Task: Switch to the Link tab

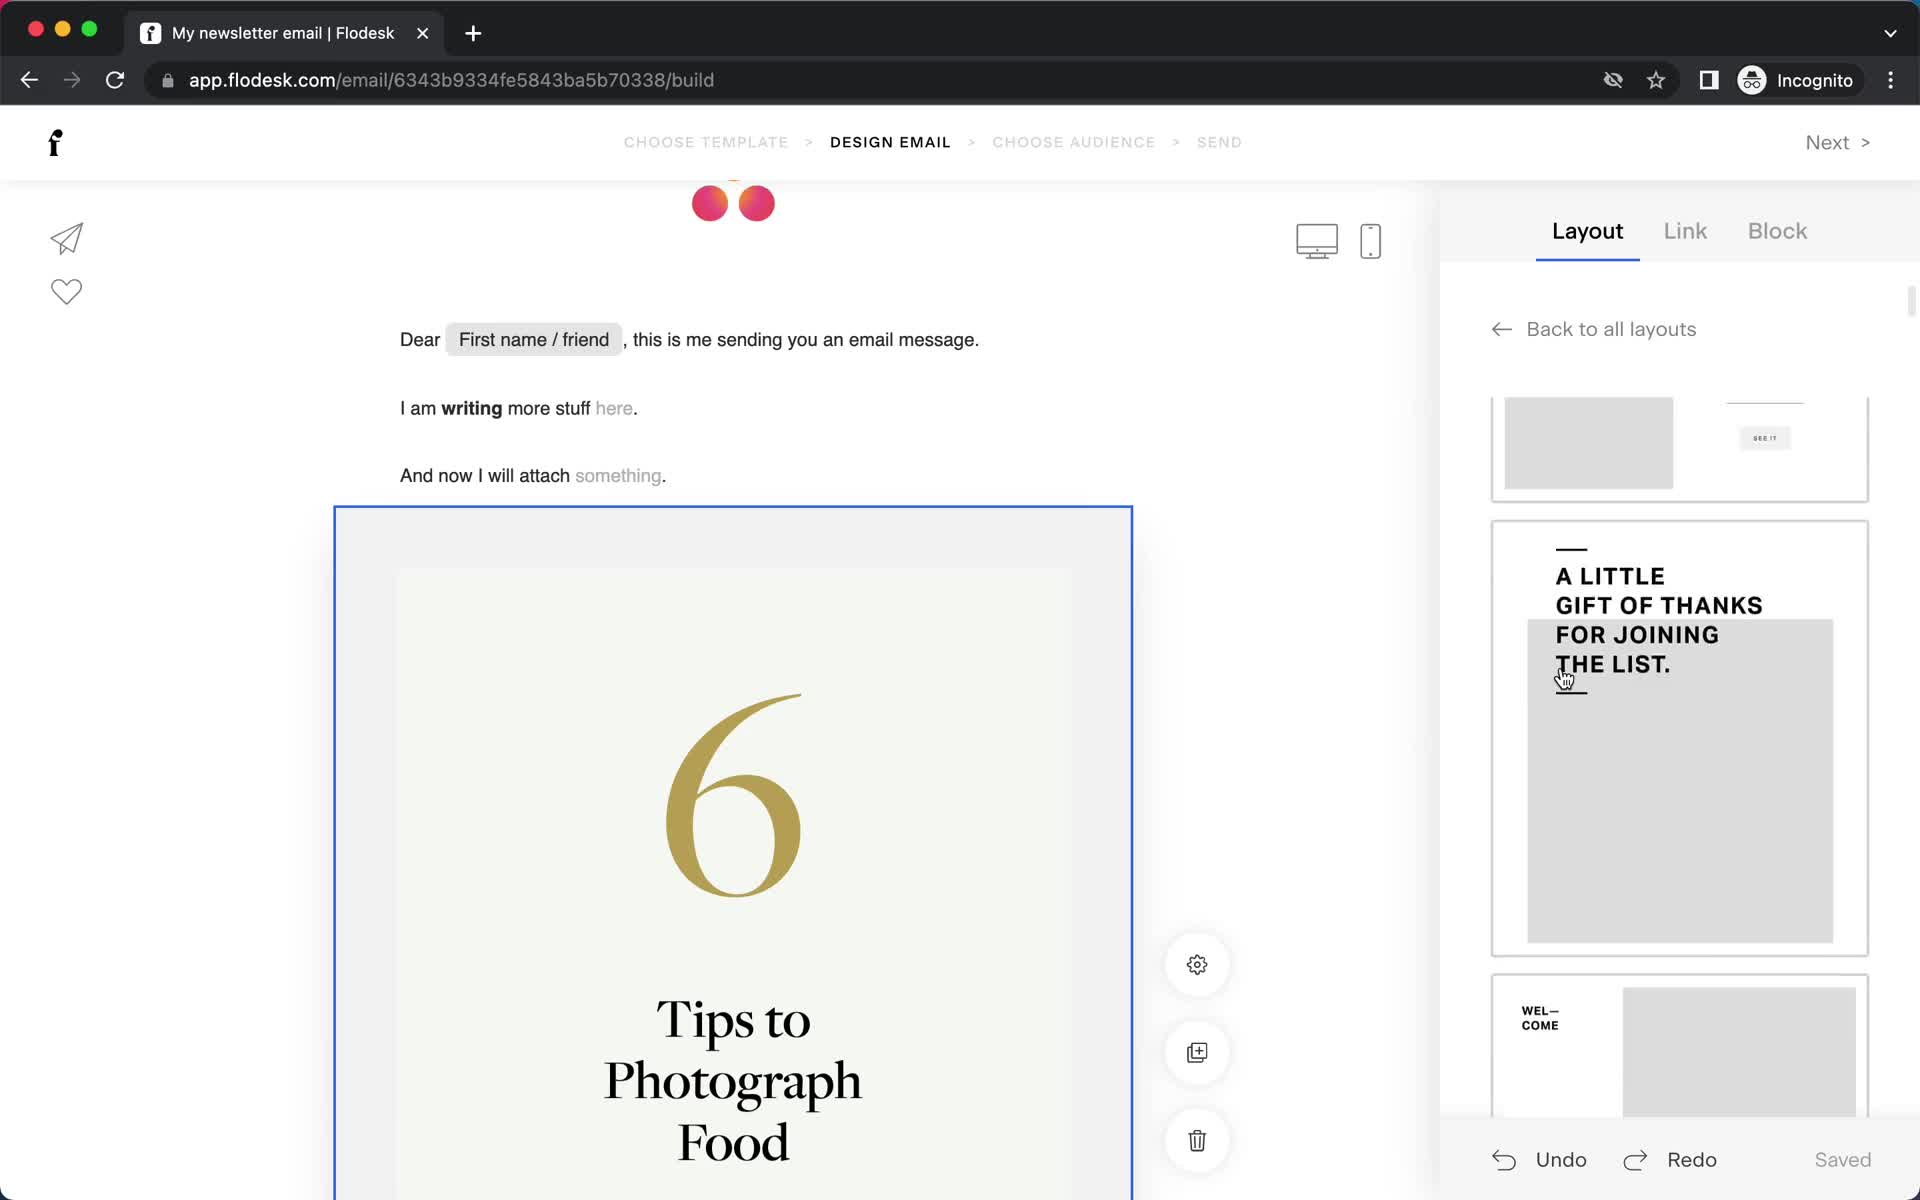Action: coord(1686,231)
